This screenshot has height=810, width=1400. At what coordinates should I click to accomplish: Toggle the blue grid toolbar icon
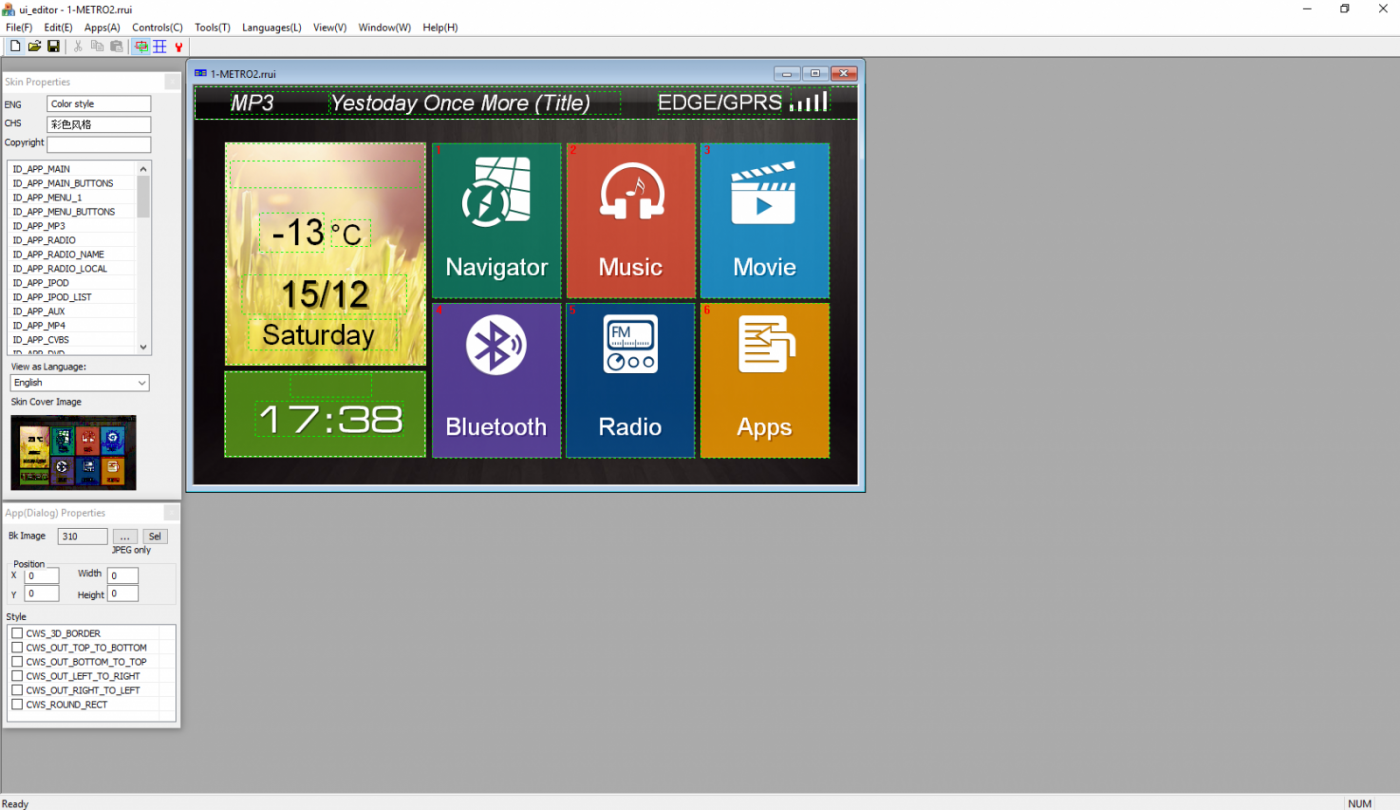coord(160,47)
